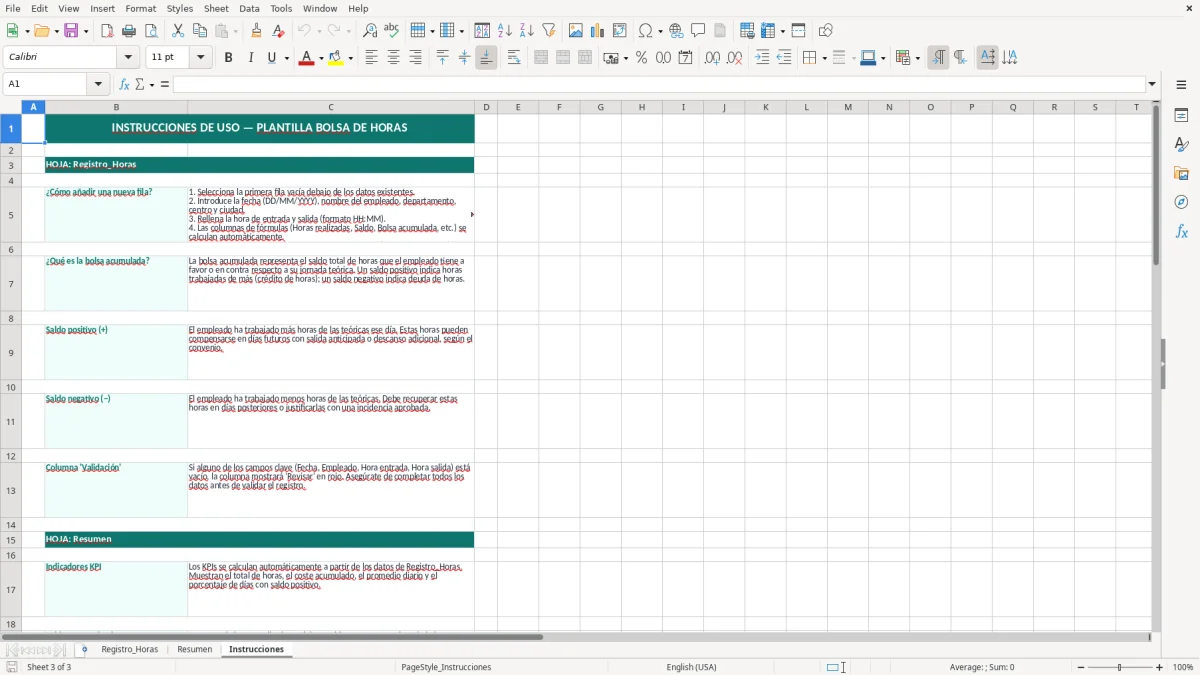Open the special character dropdown arrow
Screen dimensions: 1200x675
(661, 31)
